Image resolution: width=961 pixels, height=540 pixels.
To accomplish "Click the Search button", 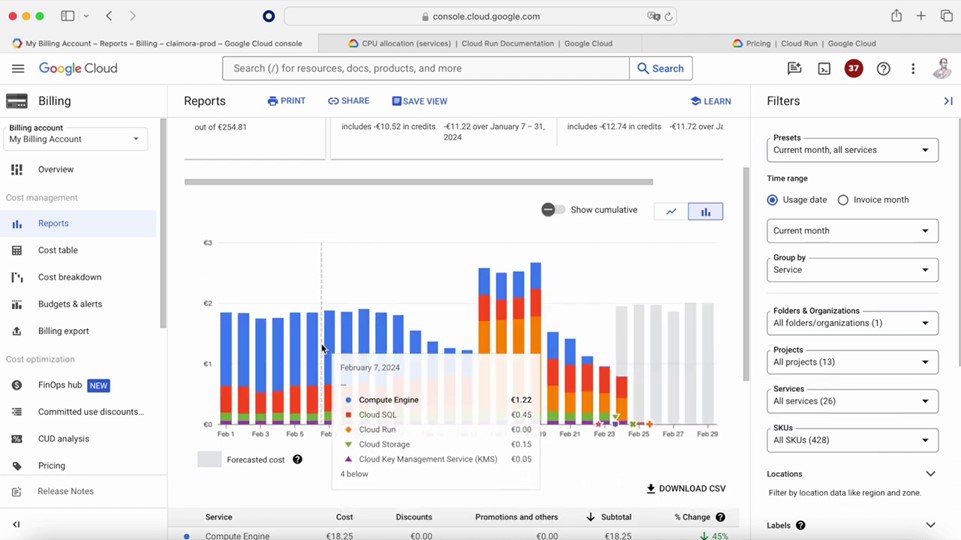I will 661,69.
